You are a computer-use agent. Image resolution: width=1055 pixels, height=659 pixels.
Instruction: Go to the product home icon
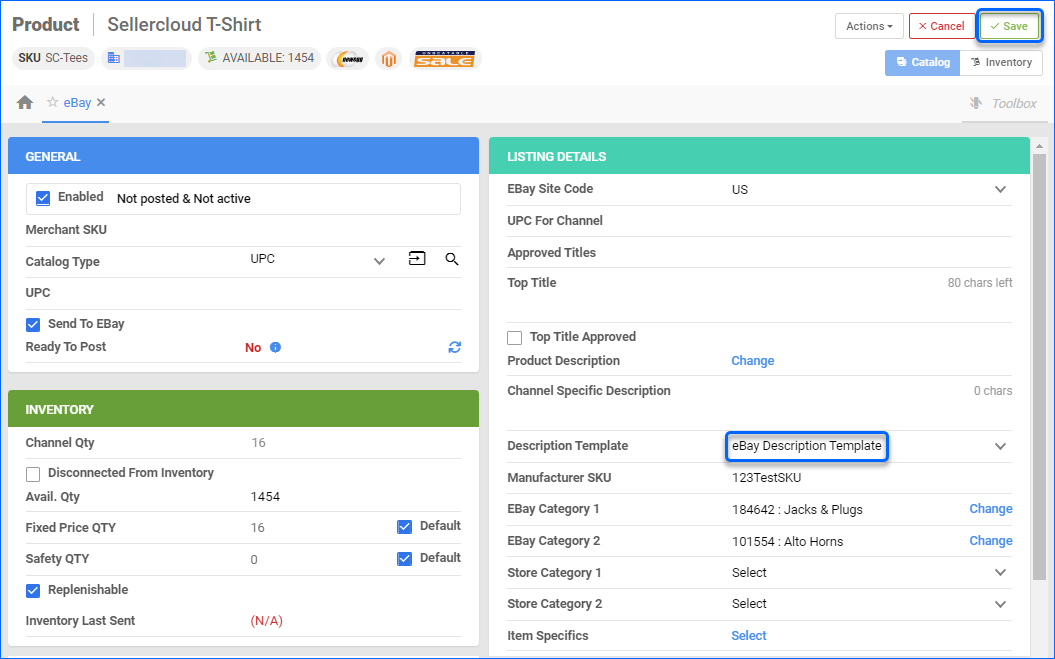coord(25,102)
